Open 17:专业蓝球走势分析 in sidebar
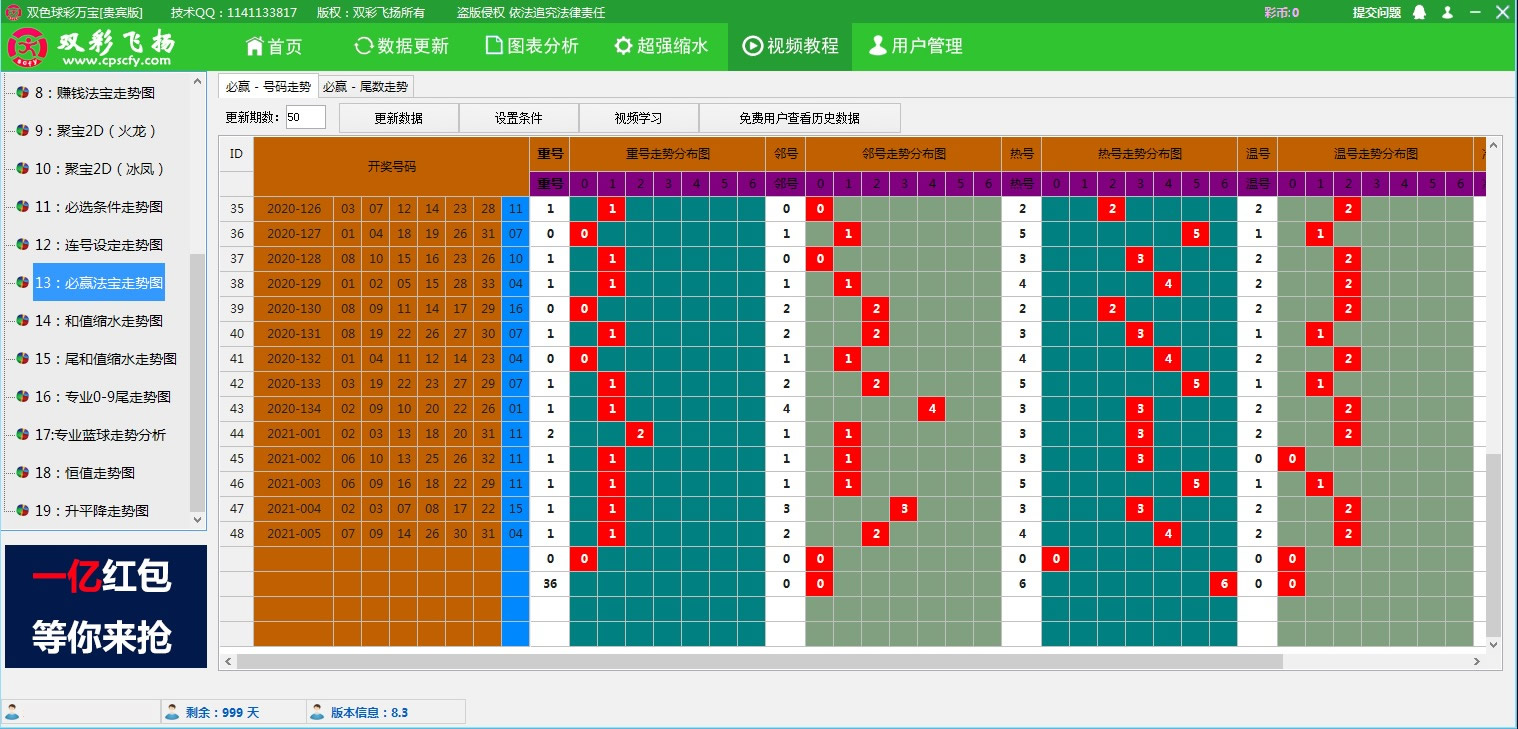1518x729 pixels. [100, 435]
